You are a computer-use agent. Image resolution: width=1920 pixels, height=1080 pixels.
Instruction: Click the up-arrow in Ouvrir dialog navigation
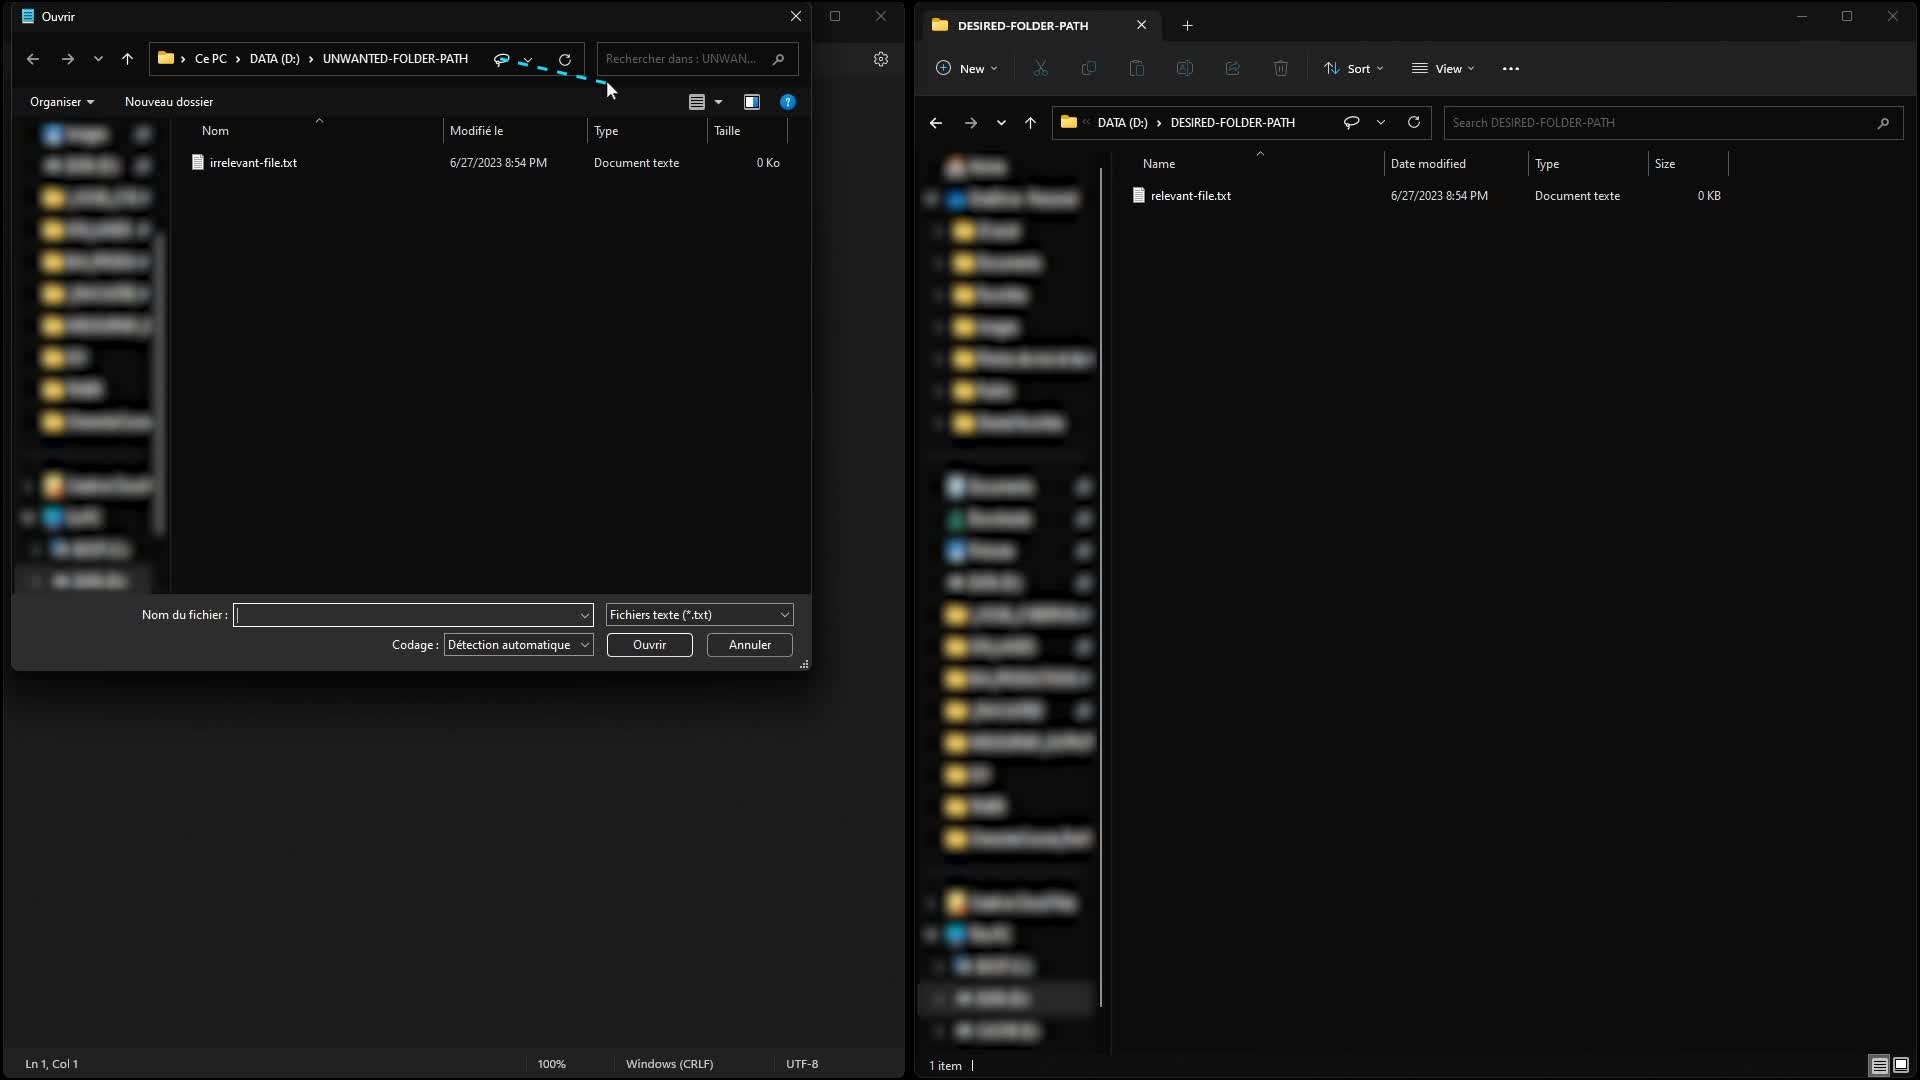pyautogui.click(x=127, y=59)
